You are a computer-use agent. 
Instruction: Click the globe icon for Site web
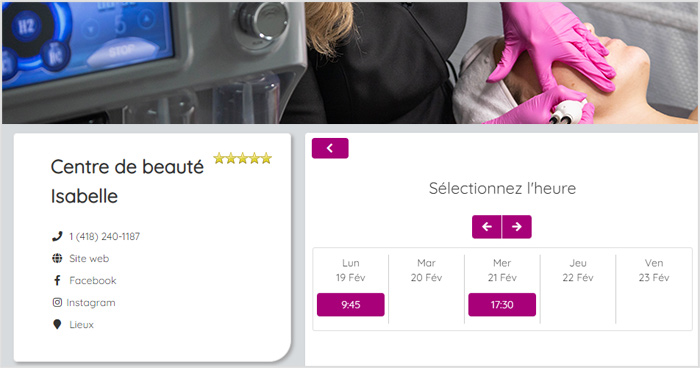coord(57,258)
